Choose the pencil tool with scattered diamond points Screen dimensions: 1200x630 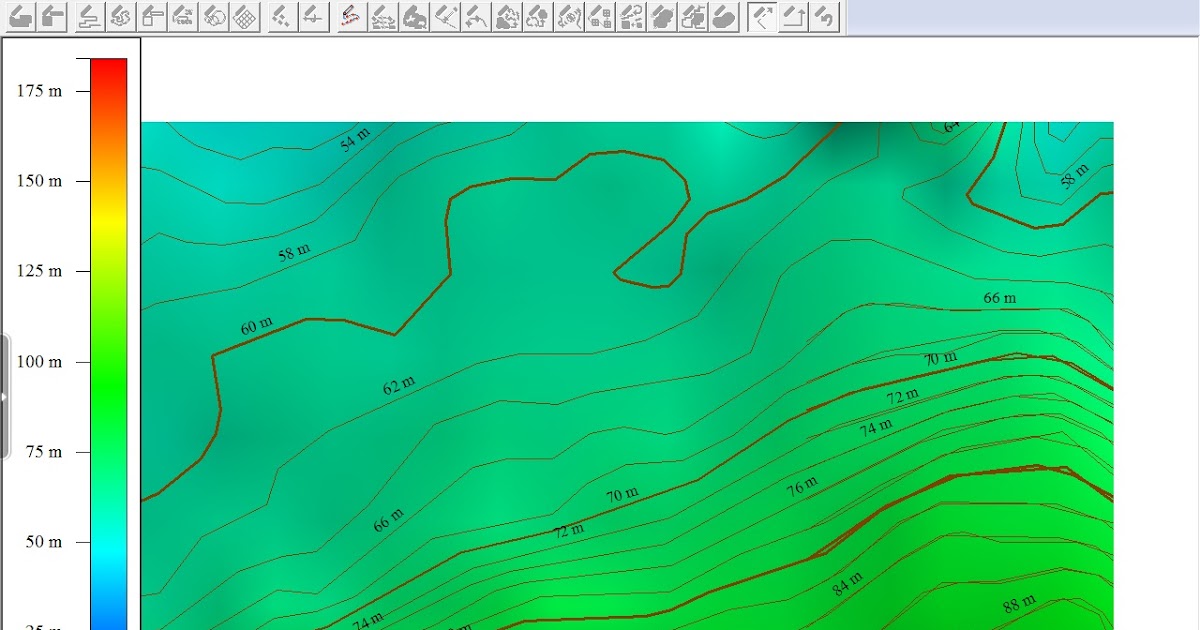[x=283, y=16]
